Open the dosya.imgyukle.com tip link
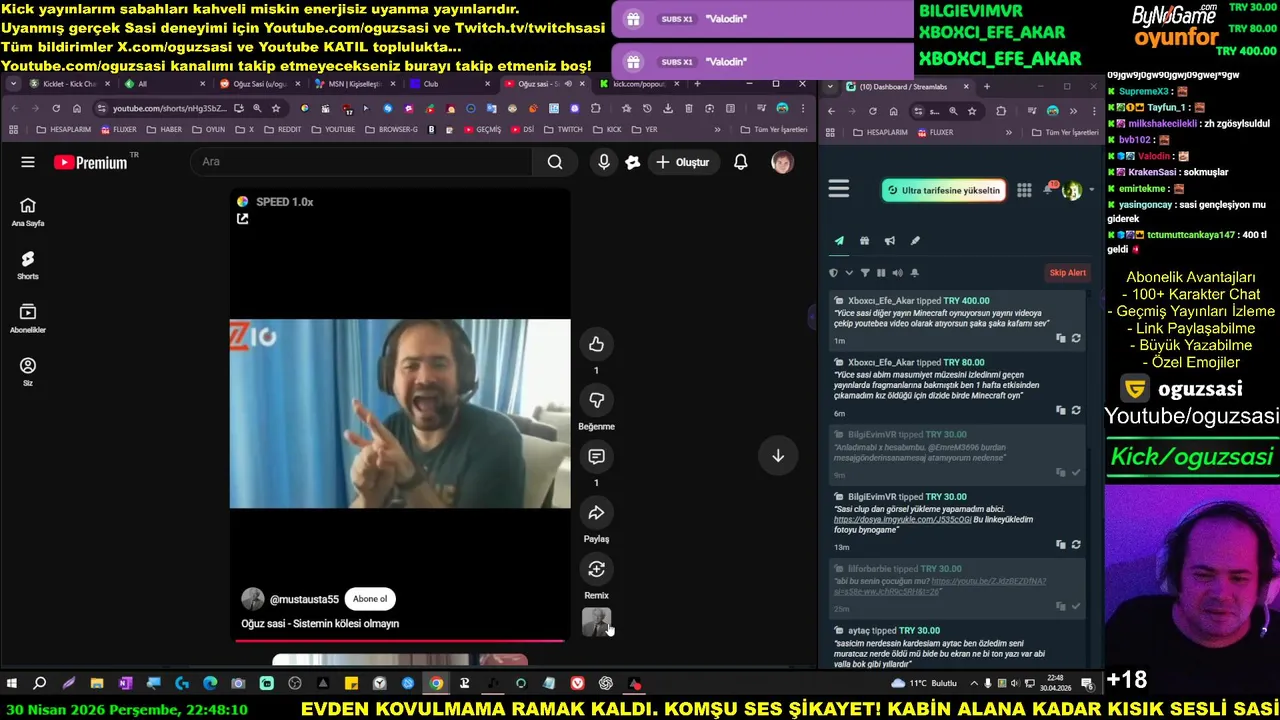This screenshot has height=720, width=1280. click(x=903, y=520)
